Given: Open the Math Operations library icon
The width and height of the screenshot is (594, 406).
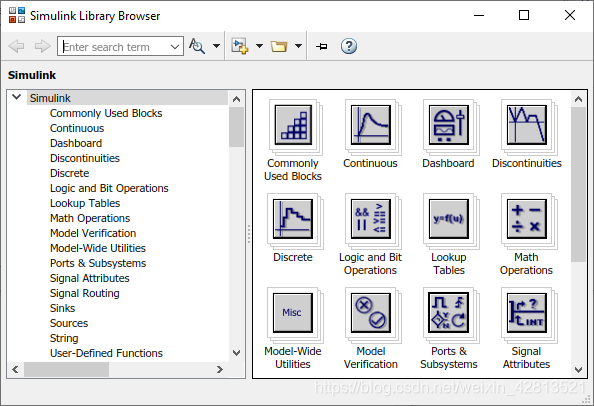Looking at the screenshot, I should click(x=527, y=219).
